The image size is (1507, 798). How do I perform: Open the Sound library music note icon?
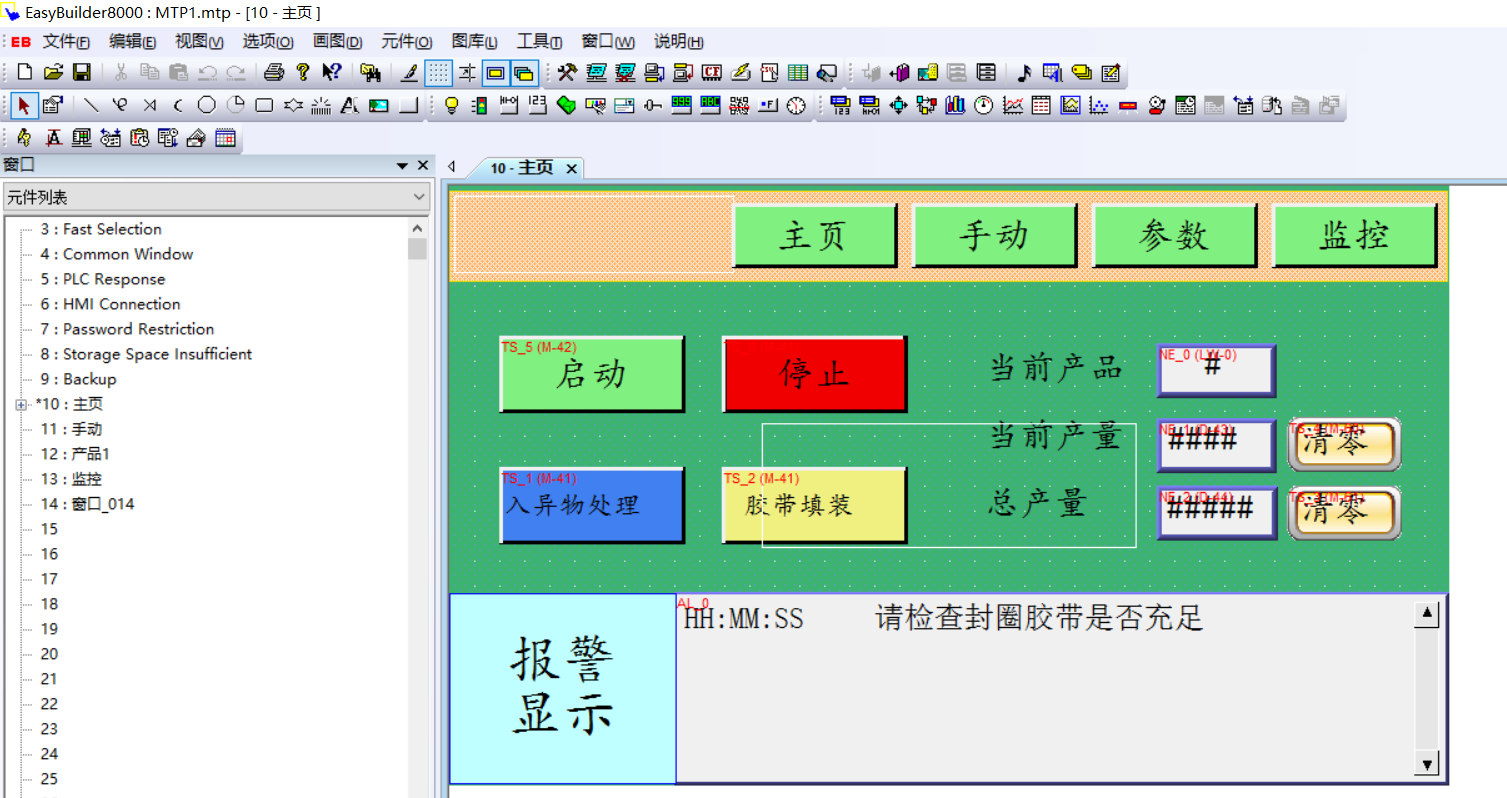(x=1023, y=72)
